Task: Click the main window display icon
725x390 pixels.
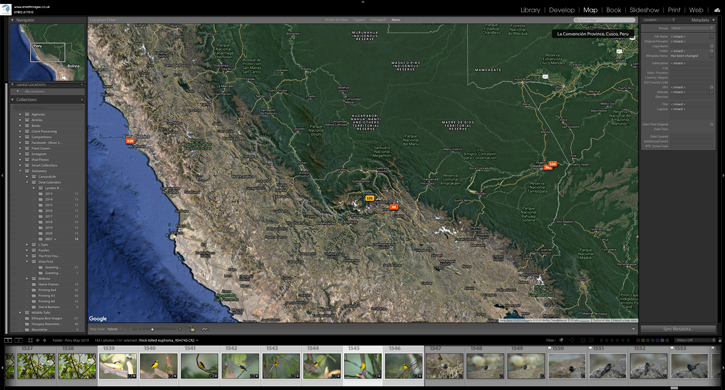Action: 8,340
